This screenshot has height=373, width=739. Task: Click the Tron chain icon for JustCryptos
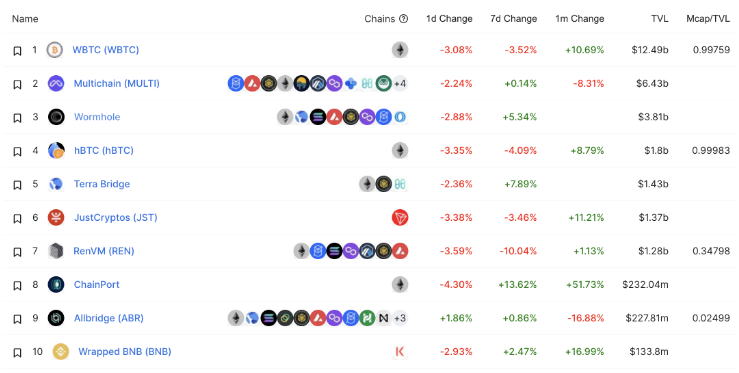400,217
